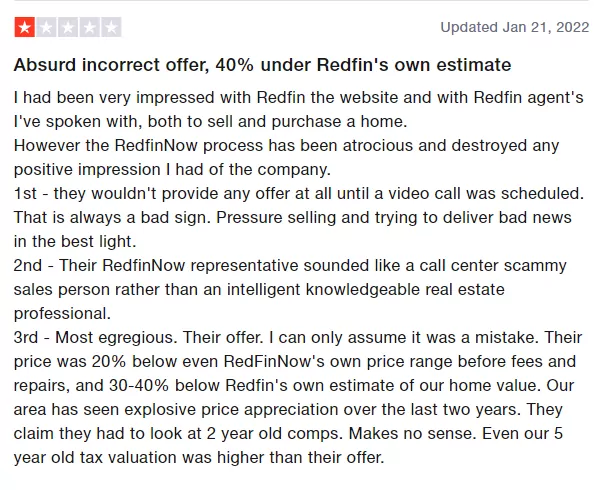Click the last line 'year old tax valuation'
This screenshot has height=490, width=603.
click(199, 457)
